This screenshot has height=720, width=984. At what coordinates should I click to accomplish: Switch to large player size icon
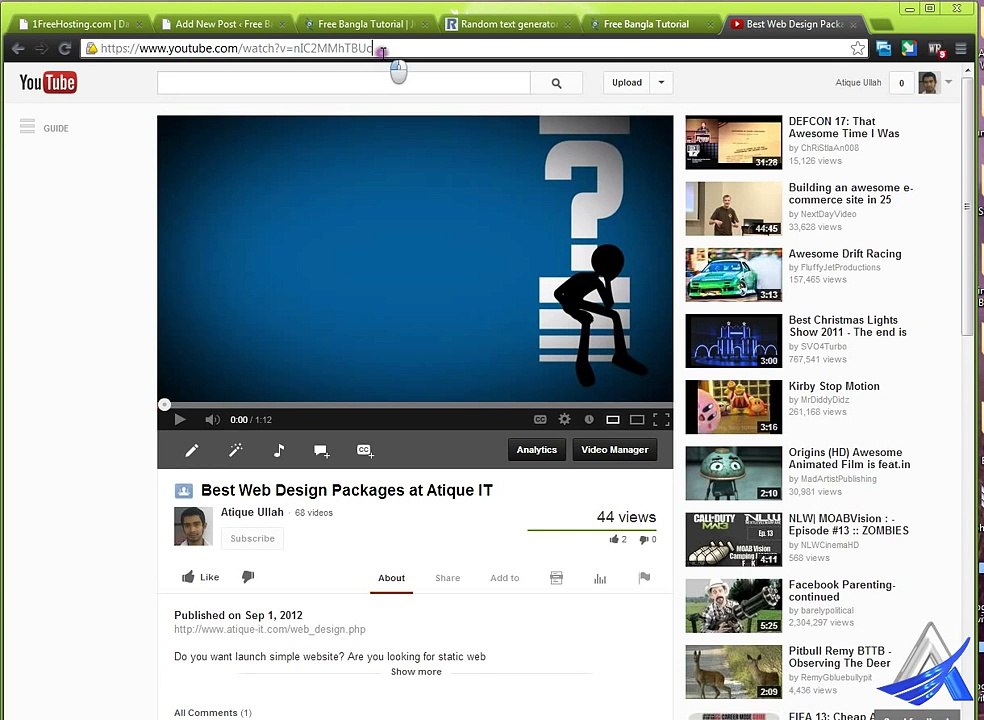pos(637,419)
